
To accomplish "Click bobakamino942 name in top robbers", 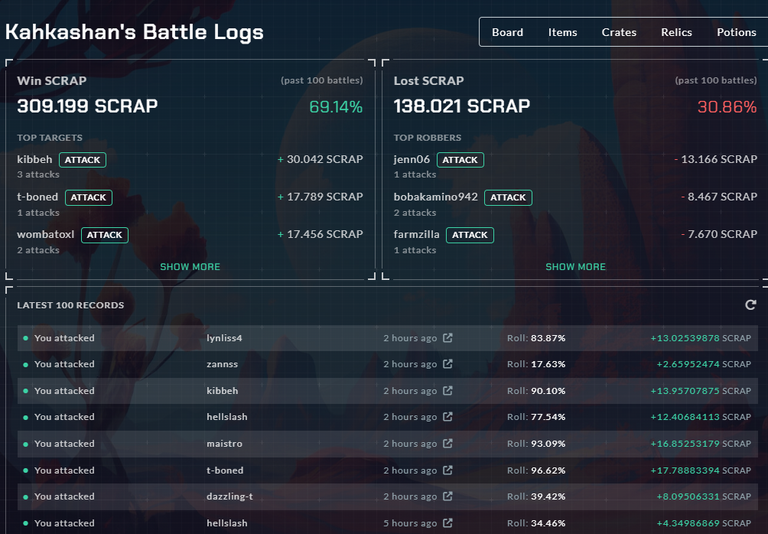I will (x=435, y=197).
